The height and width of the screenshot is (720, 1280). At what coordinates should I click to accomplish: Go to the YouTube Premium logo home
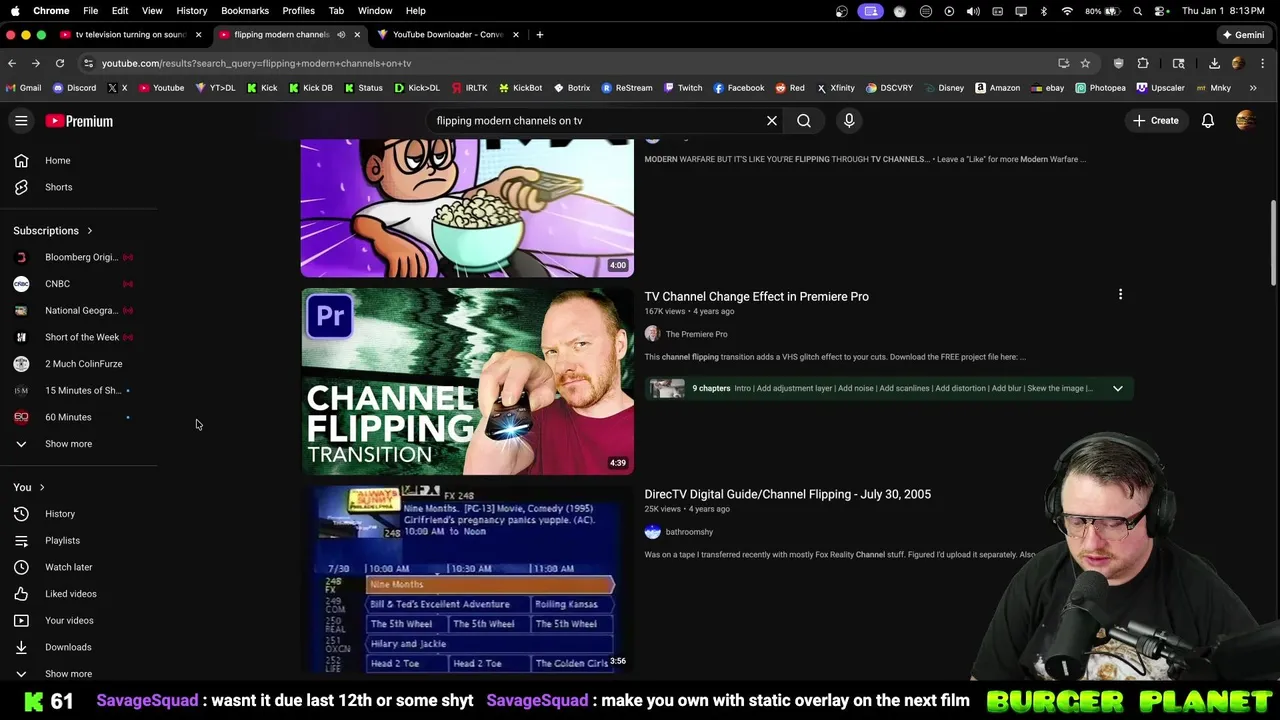pyautogui.click(x=80, y=121)
